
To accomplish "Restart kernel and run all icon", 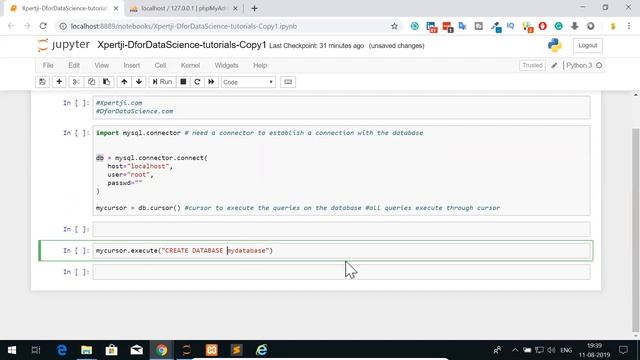I will 211,82.
